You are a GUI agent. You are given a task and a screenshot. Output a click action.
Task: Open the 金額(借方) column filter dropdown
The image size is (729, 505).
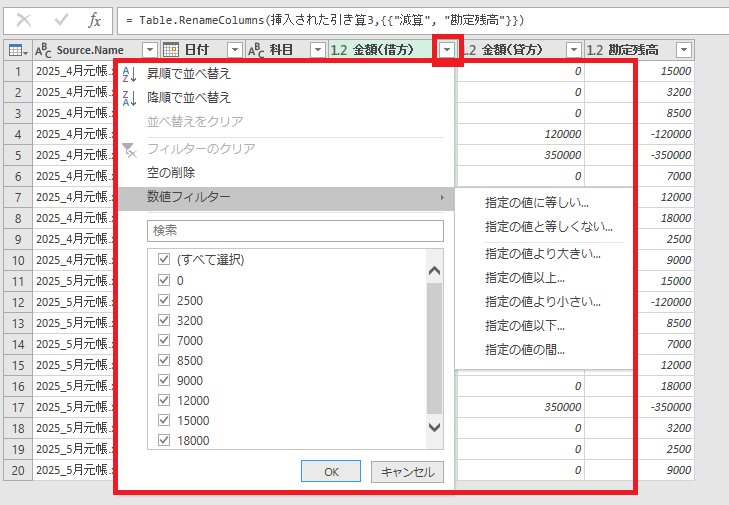point(447,50)
